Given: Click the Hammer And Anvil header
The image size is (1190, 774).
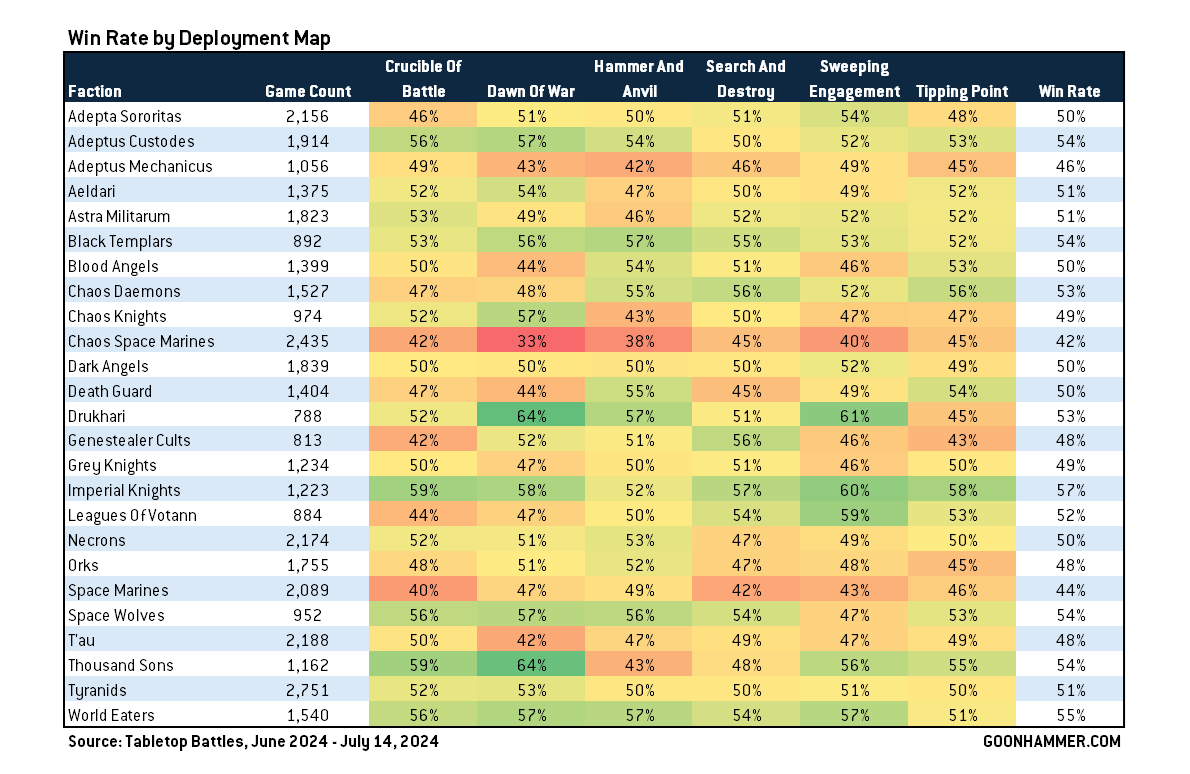Looking at the screenshot, I should [x=639, y=79].
